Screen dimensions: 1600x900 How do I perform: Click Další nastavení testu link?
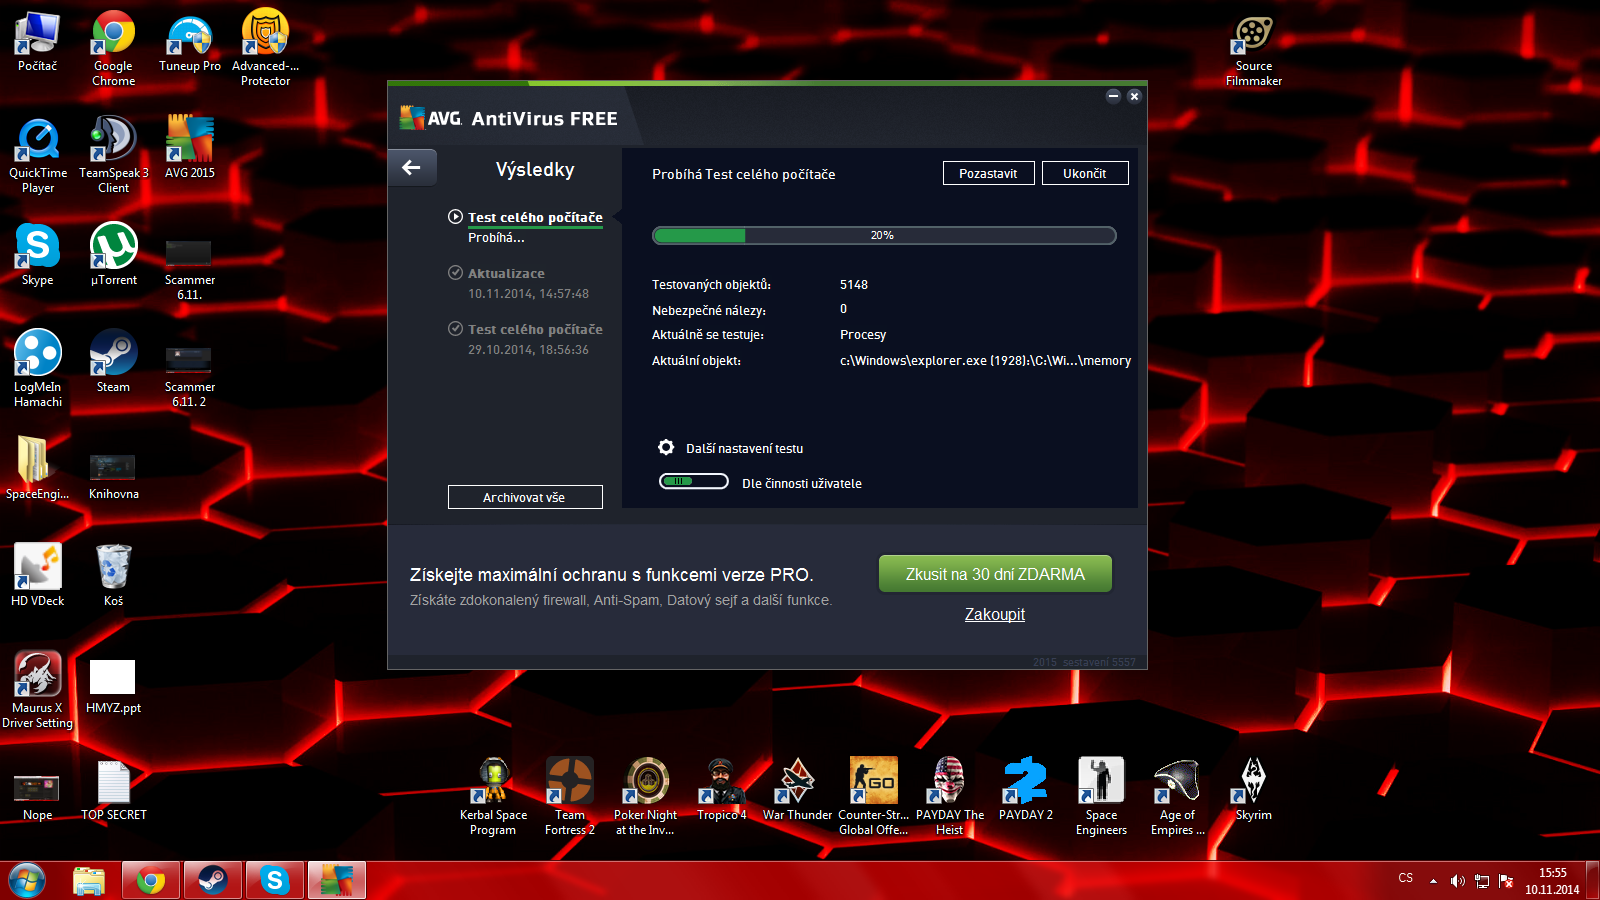coord(744,448)
